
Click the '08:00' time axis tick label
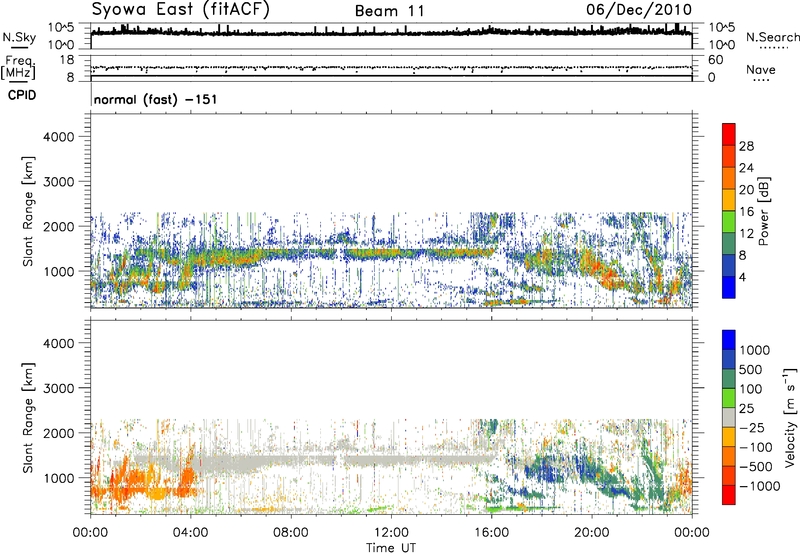(x=291, y=533)
